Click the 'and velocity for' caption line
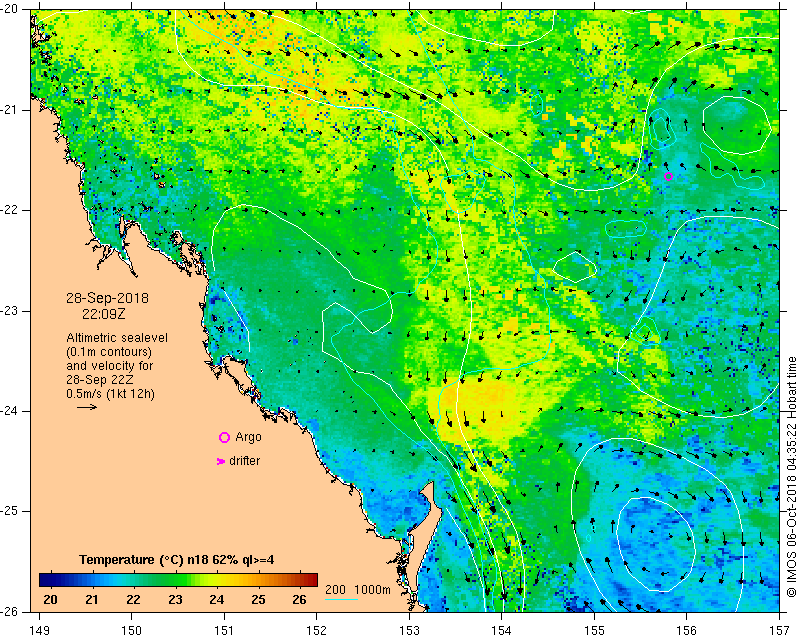This screenshot has height=640, width=800. (110, 366)
